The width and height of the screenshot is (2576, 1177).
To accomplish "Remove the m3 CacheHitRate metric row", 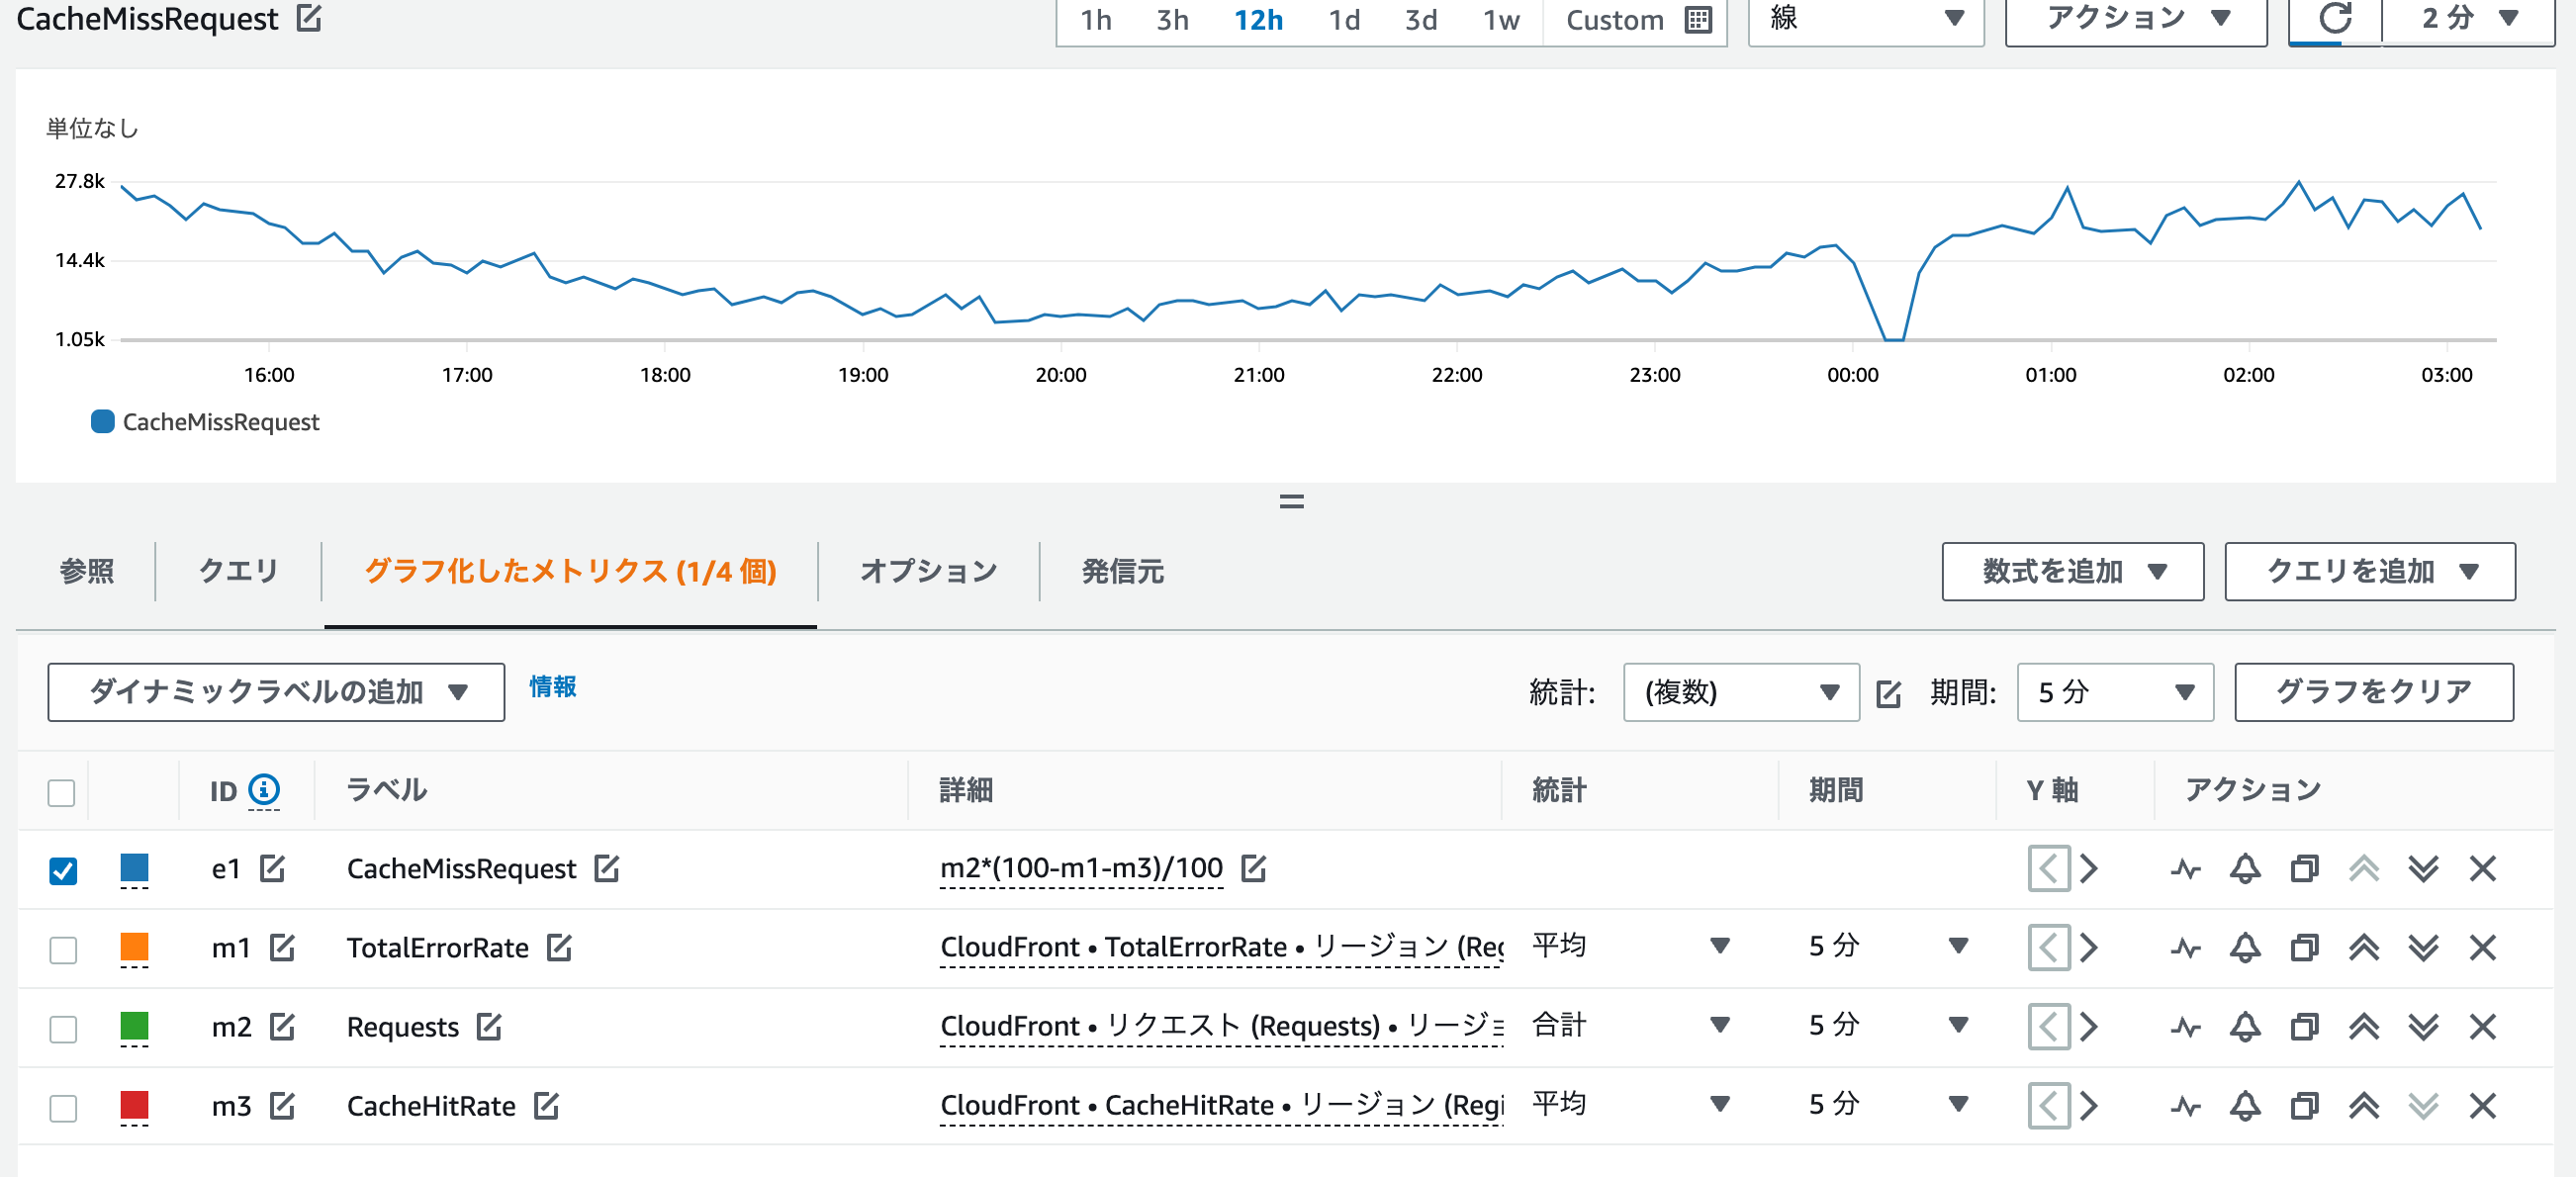I will (2483, 1105).
